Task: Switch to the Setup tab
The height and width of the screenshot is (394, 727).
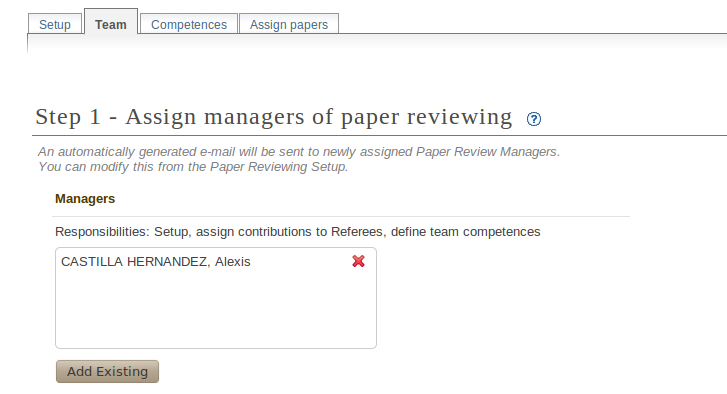Action: pyautogui.click(x=55, y=24)
